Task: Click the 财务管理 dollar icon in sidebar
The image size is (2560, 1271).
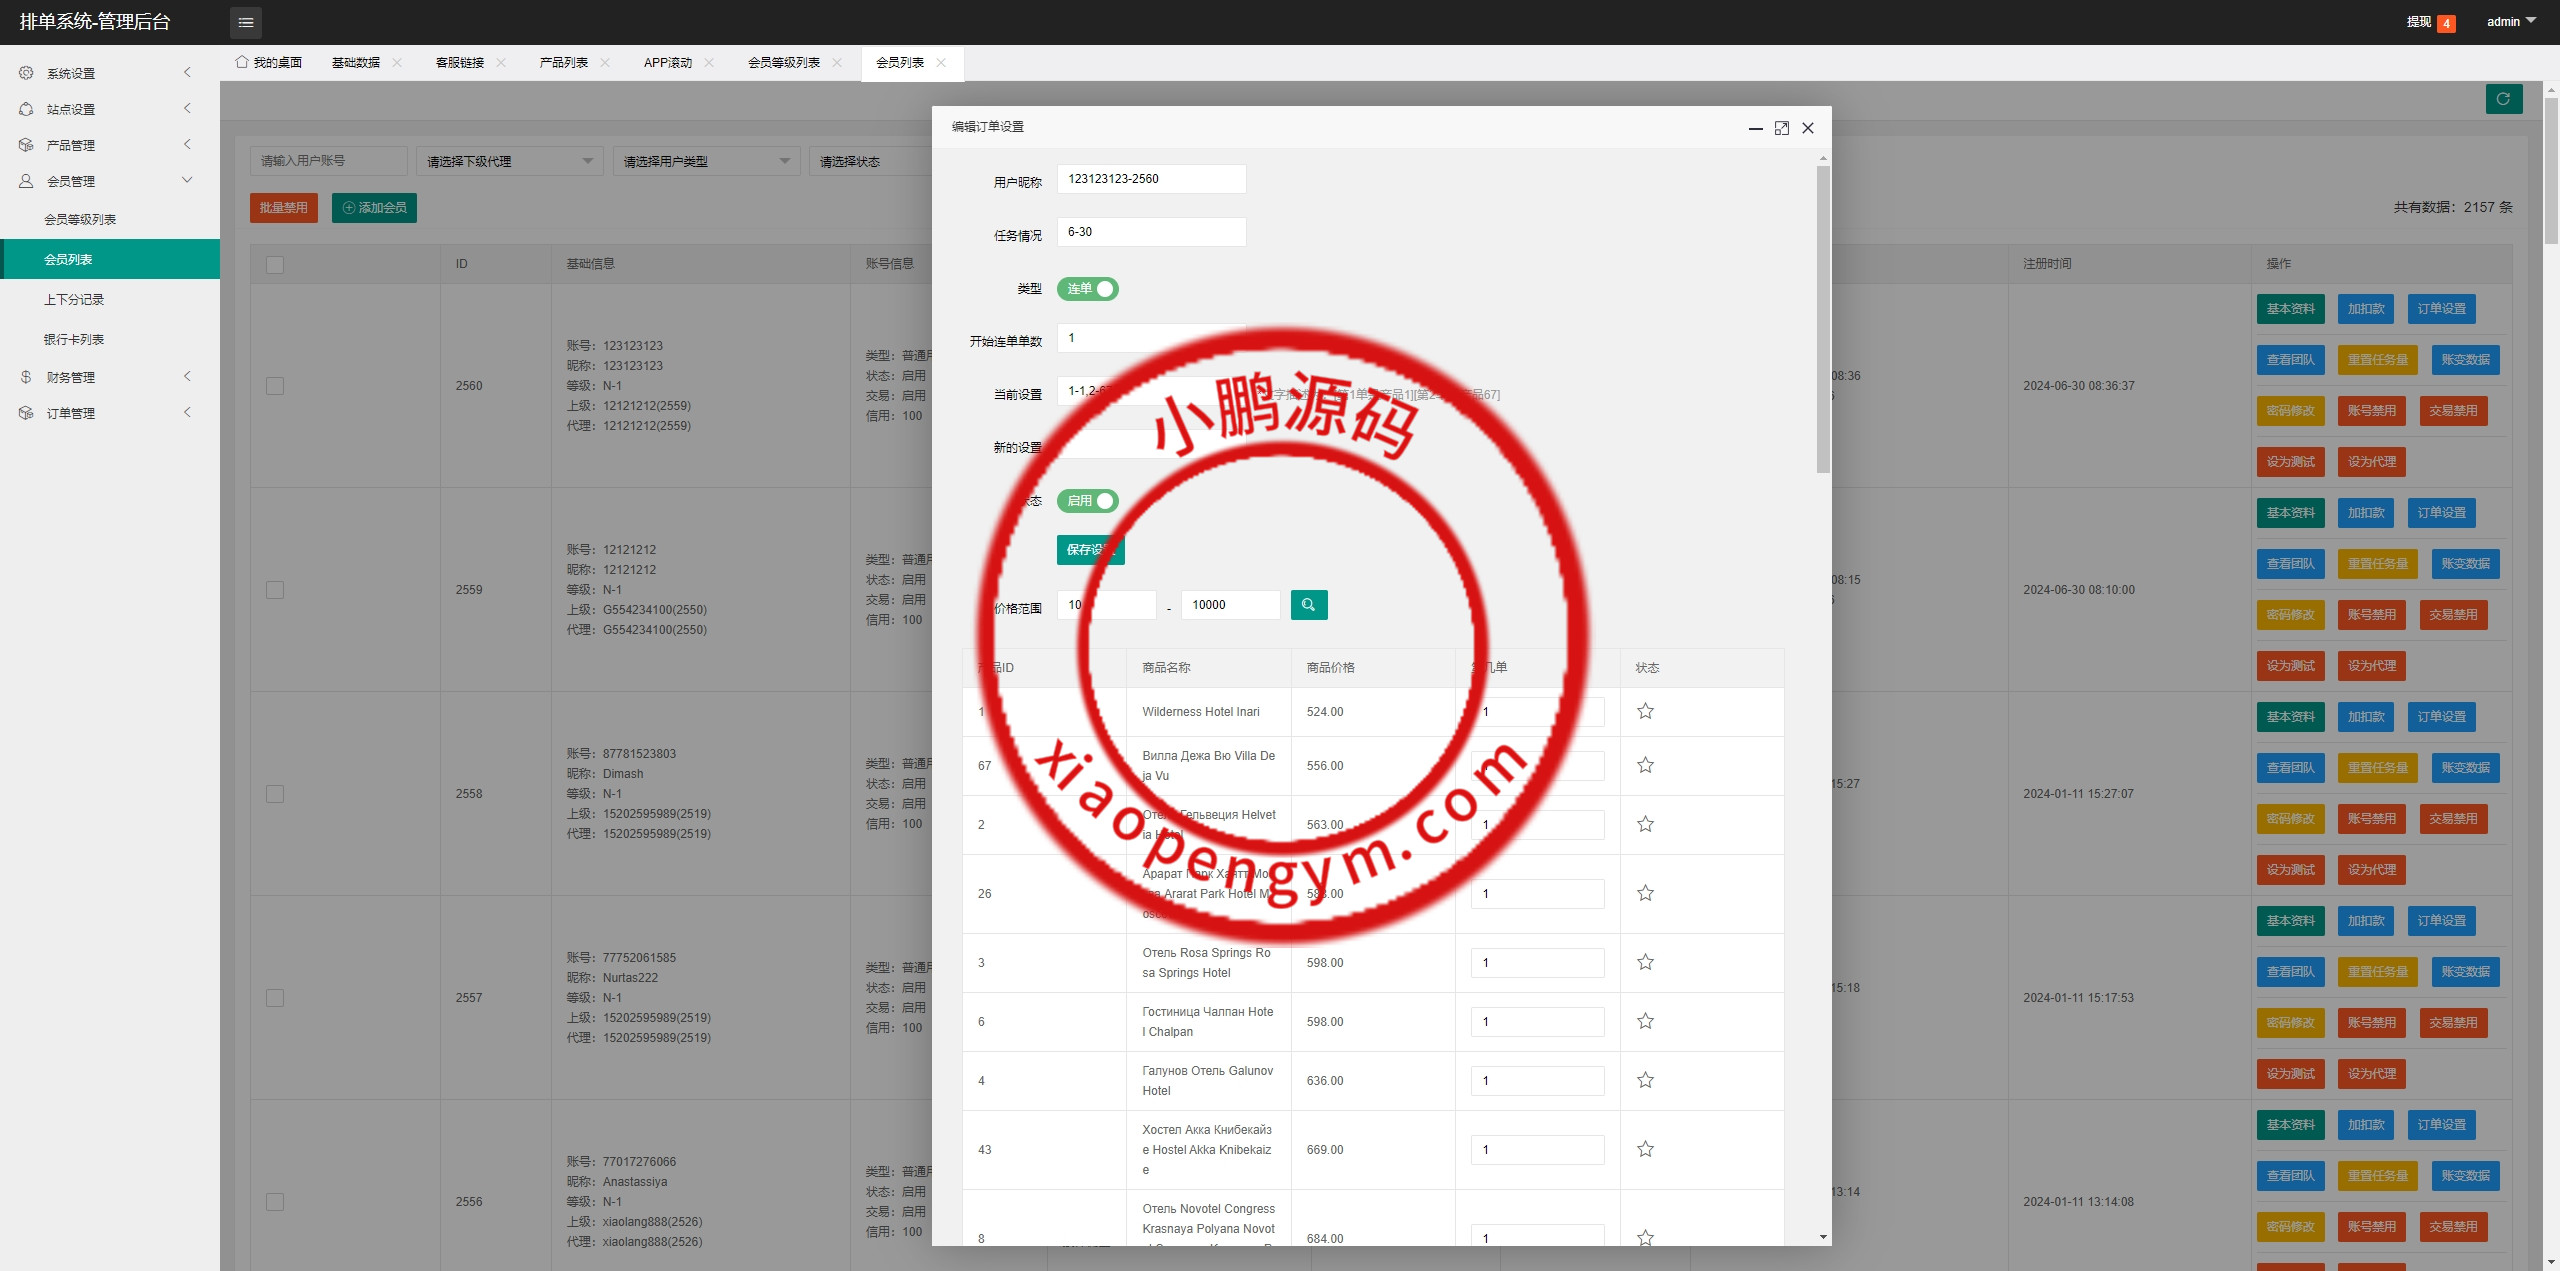Action: click(x=27, y=377)
